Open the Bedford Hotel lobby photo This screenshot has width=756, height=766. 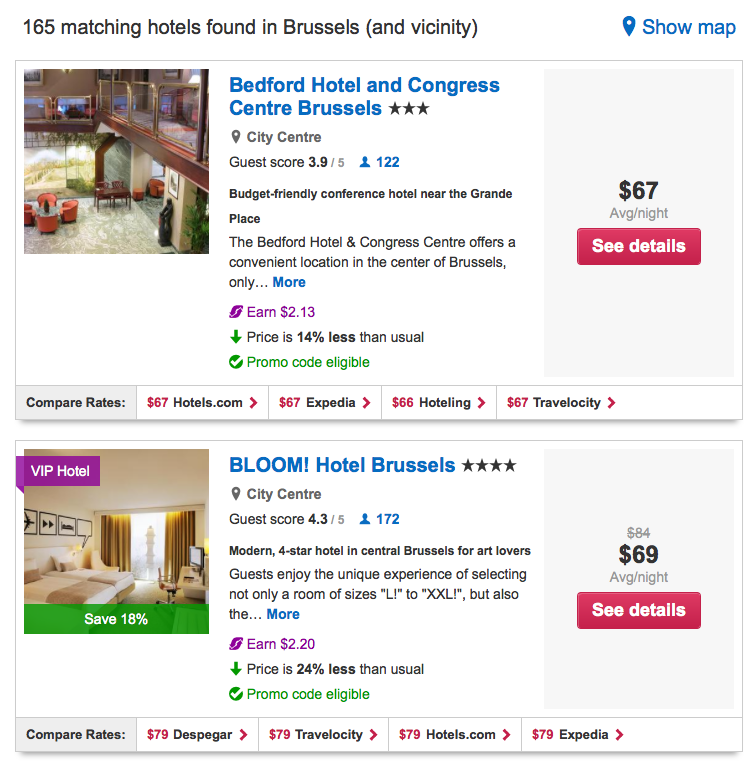click(116, 161)
